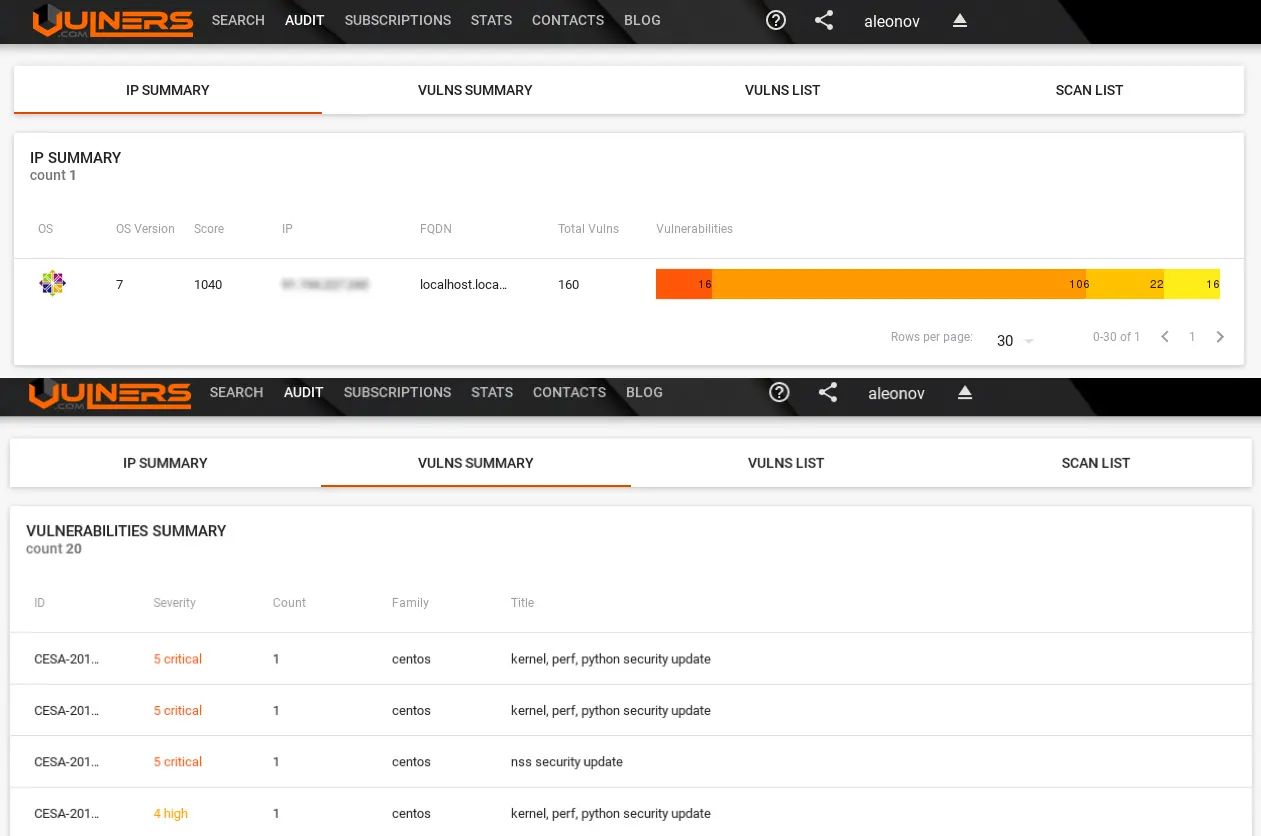Click the share icon in the top navbar
This screenshot has height=836, width=1261.
click(823, 20)
